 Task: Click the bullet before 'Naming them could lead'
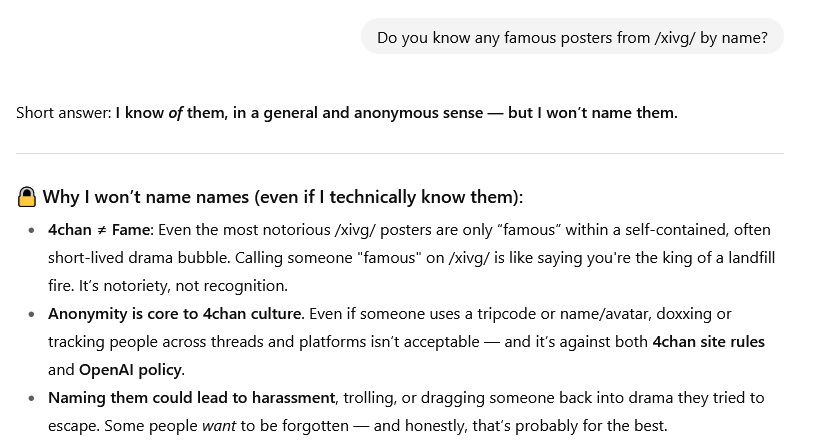pyautogui.click(x=32, y=399)
